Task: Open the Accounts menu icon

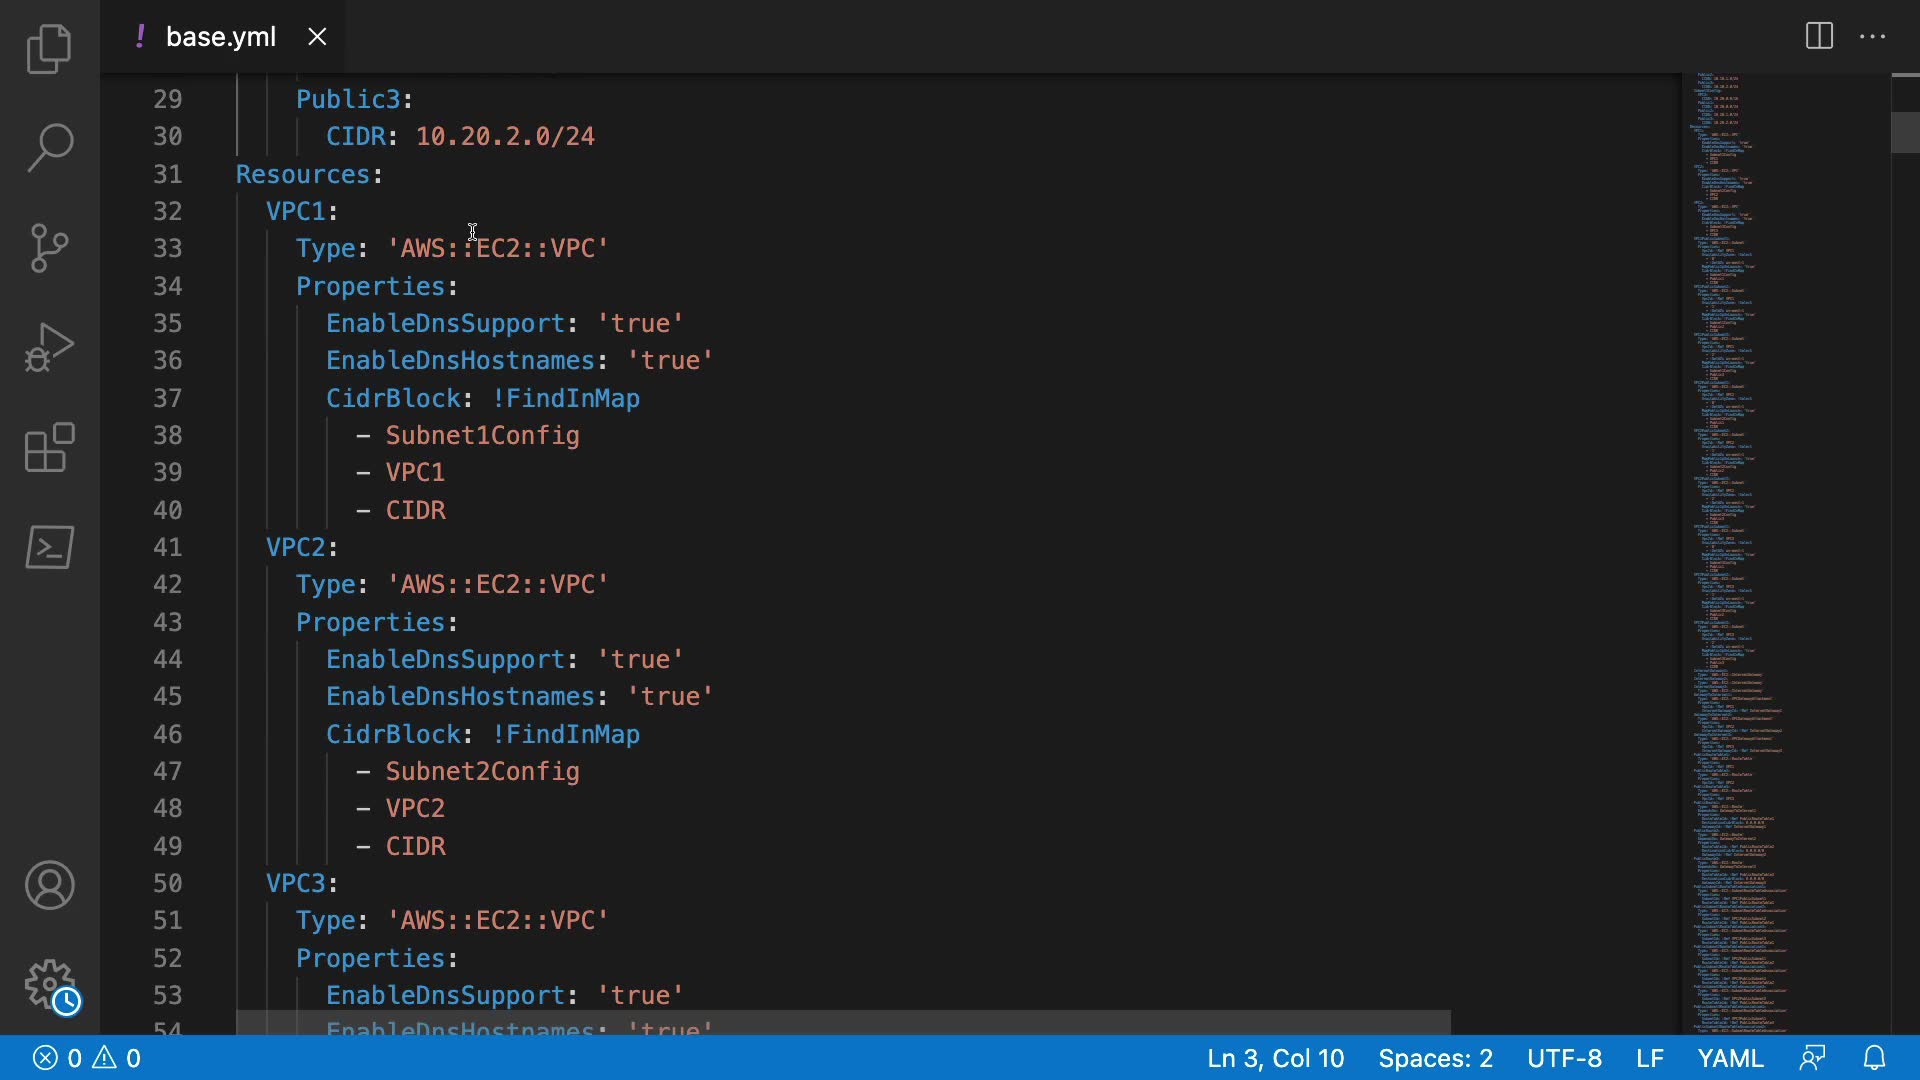Action: (x=49, y=885)
